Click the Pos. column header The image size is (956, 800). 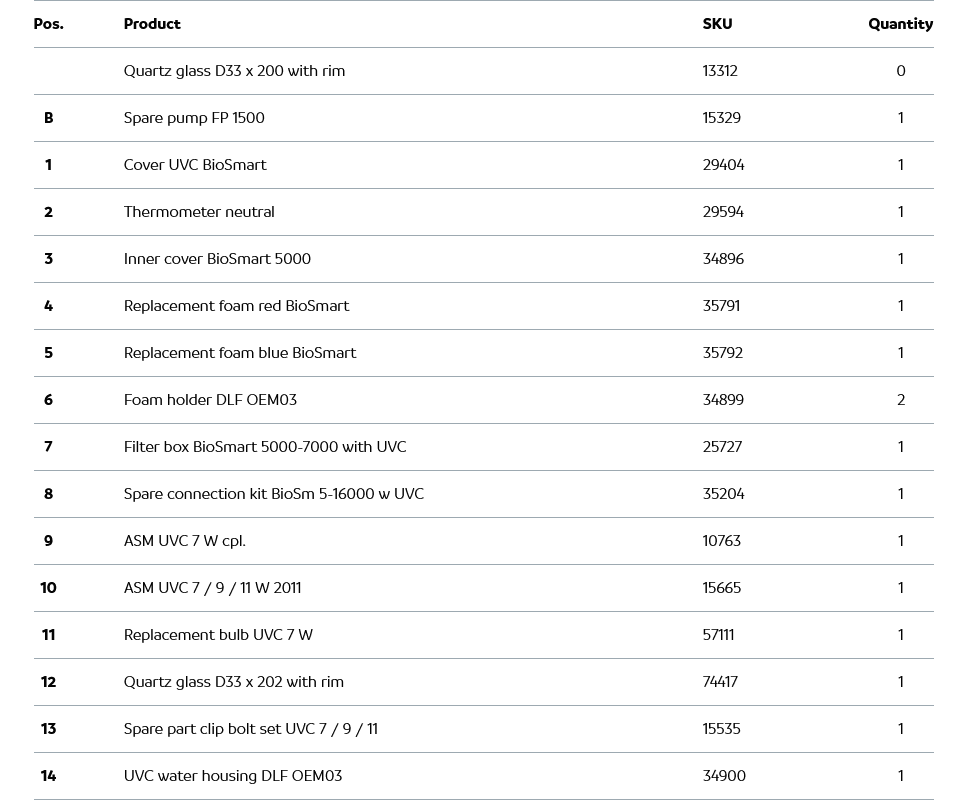(x=48, y=24)
